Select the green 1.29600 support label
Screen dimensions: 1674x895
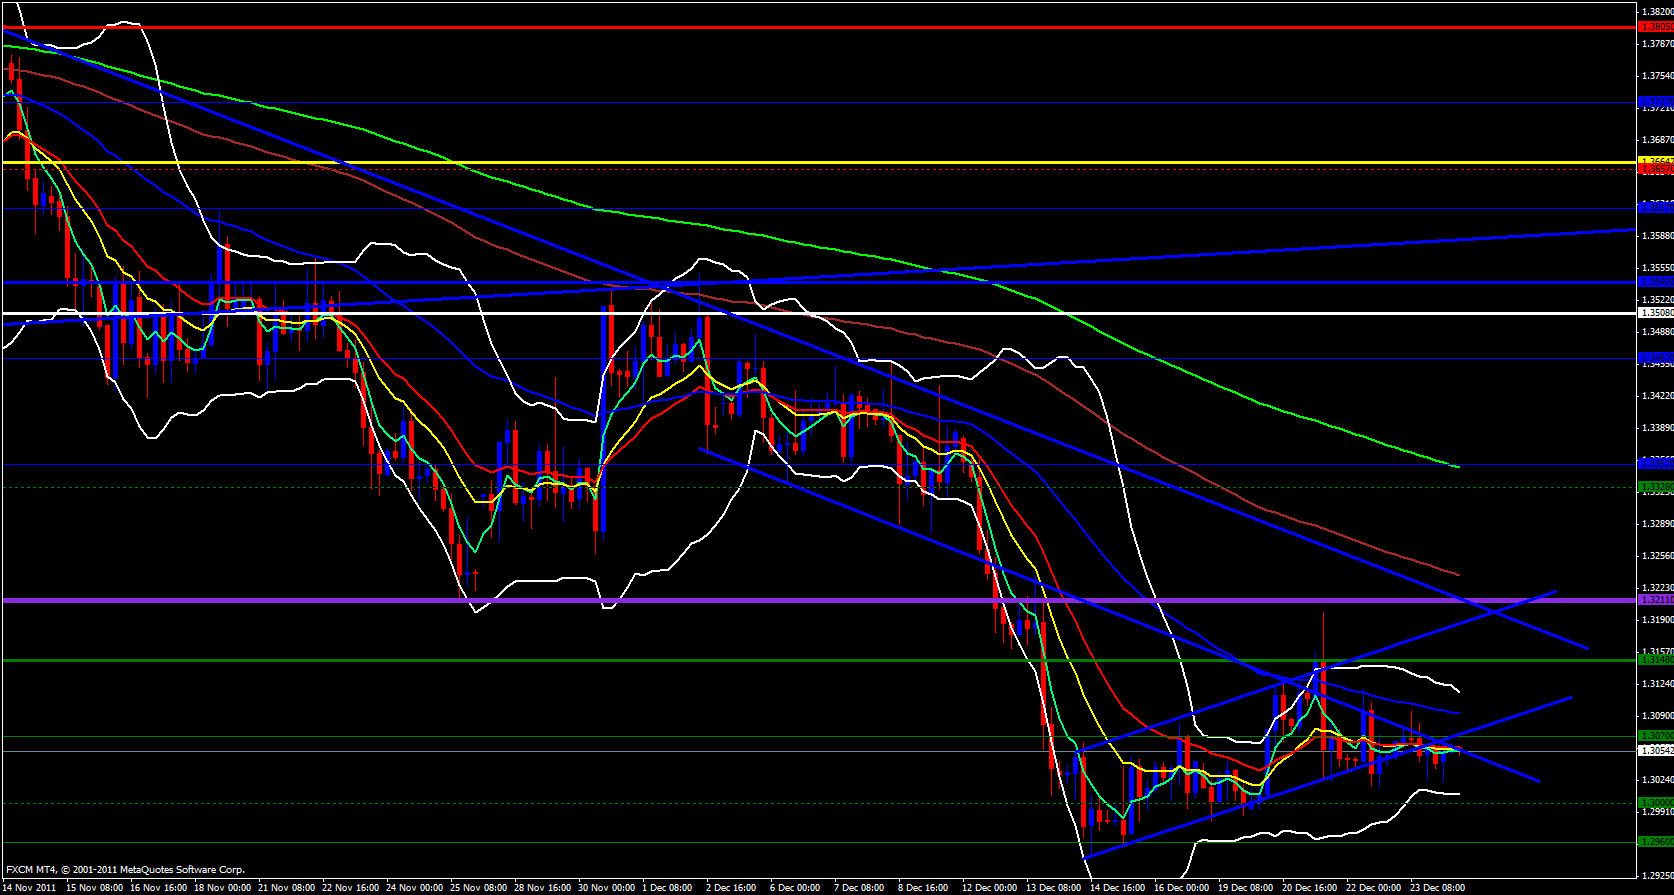point(1655,842)
